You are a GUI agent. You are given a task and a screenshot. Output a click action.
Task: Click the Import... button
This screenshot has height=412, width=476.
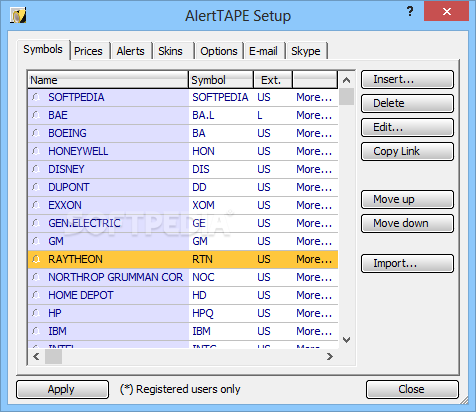407,263
